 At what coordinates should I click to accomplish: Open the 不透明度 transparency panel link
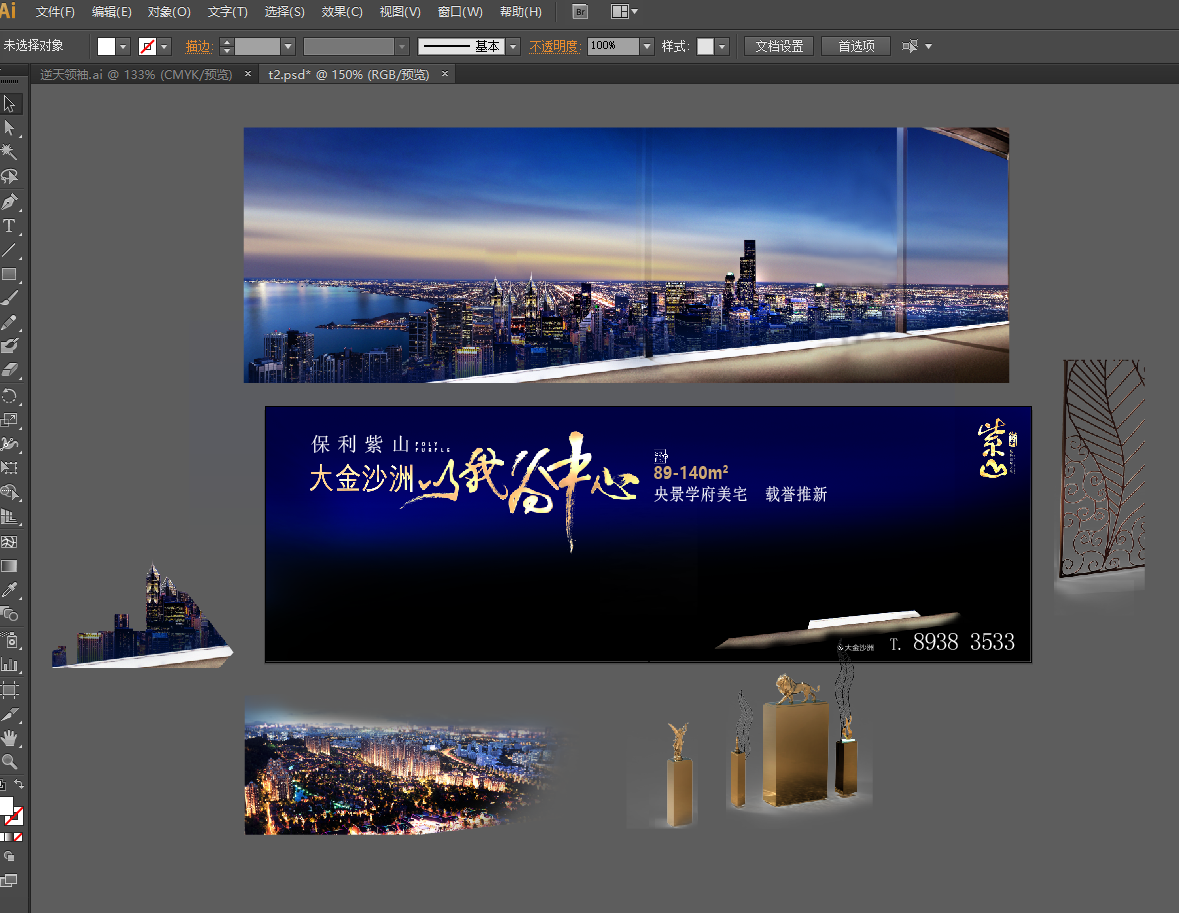tap(554, 47)
